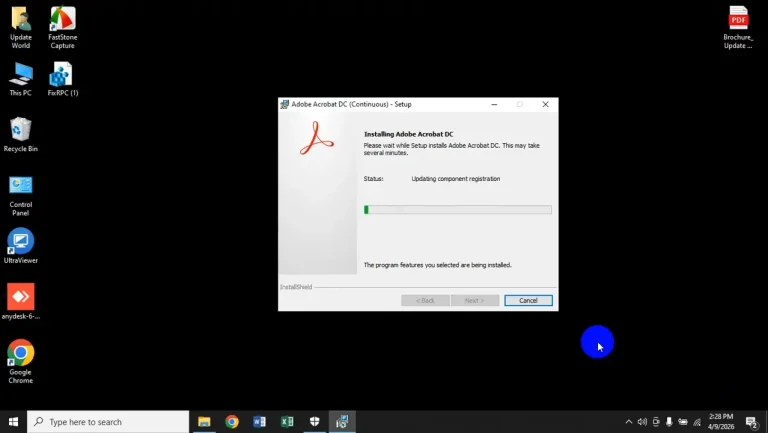Click the meet-now camera icon in tray
The width and height of the screenshot is (768, 433).
(656, 422)
